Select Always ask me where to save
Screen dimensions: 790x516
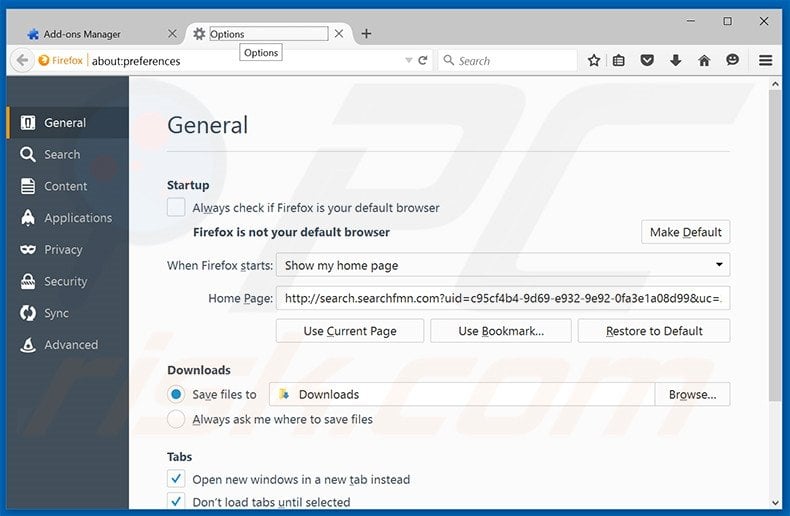[176, 419]
